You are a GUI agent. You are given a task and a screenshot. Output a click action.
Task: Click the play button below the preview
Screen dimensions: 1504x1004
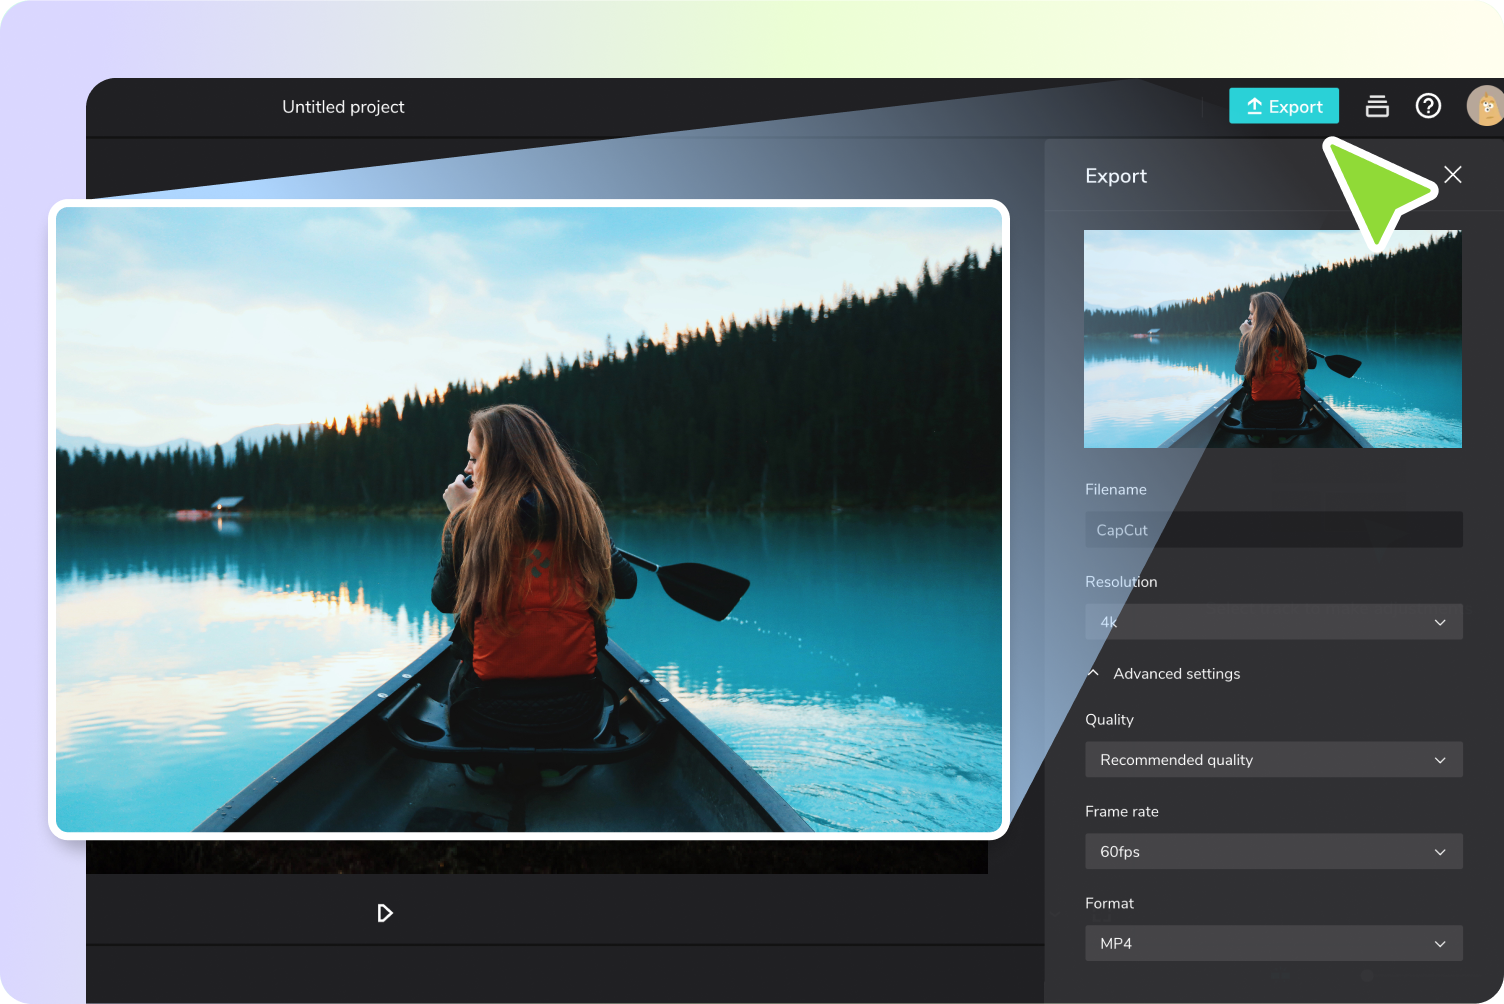click(x=385, y=913)
